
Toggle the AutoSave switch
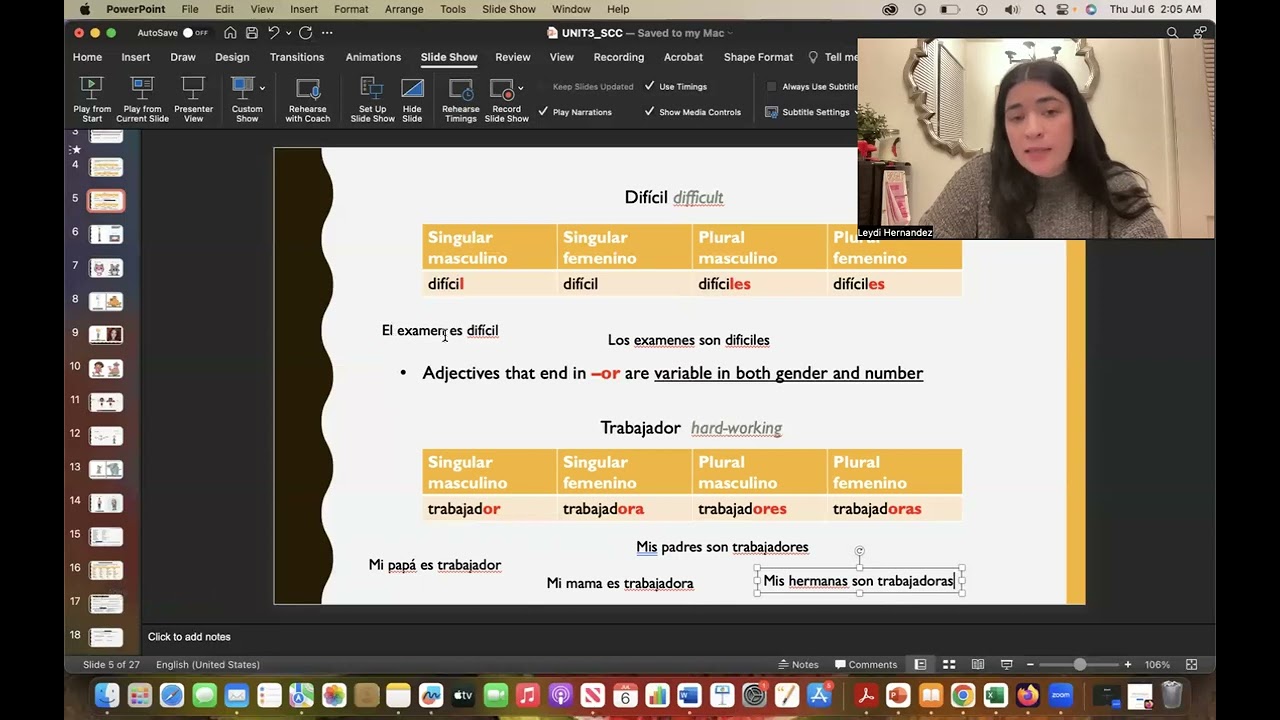pos(195,33)
